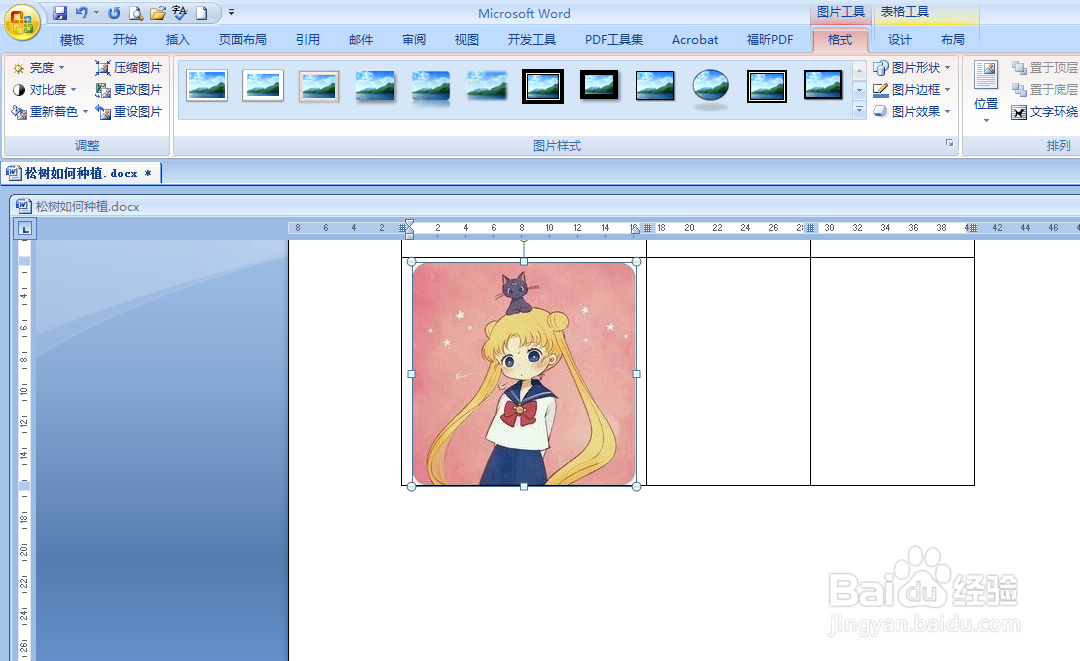The image size is (1080, 661).
Task: Open print preview from quick access toolbar
Action: pos(136,13)
